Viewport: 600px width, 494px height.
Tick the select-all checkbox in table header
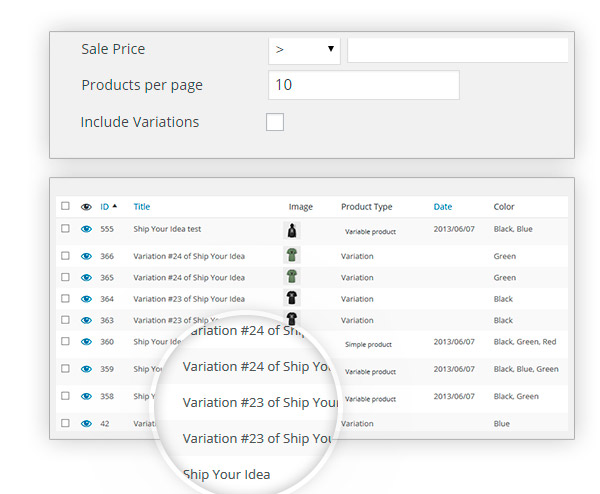point(65,206)
